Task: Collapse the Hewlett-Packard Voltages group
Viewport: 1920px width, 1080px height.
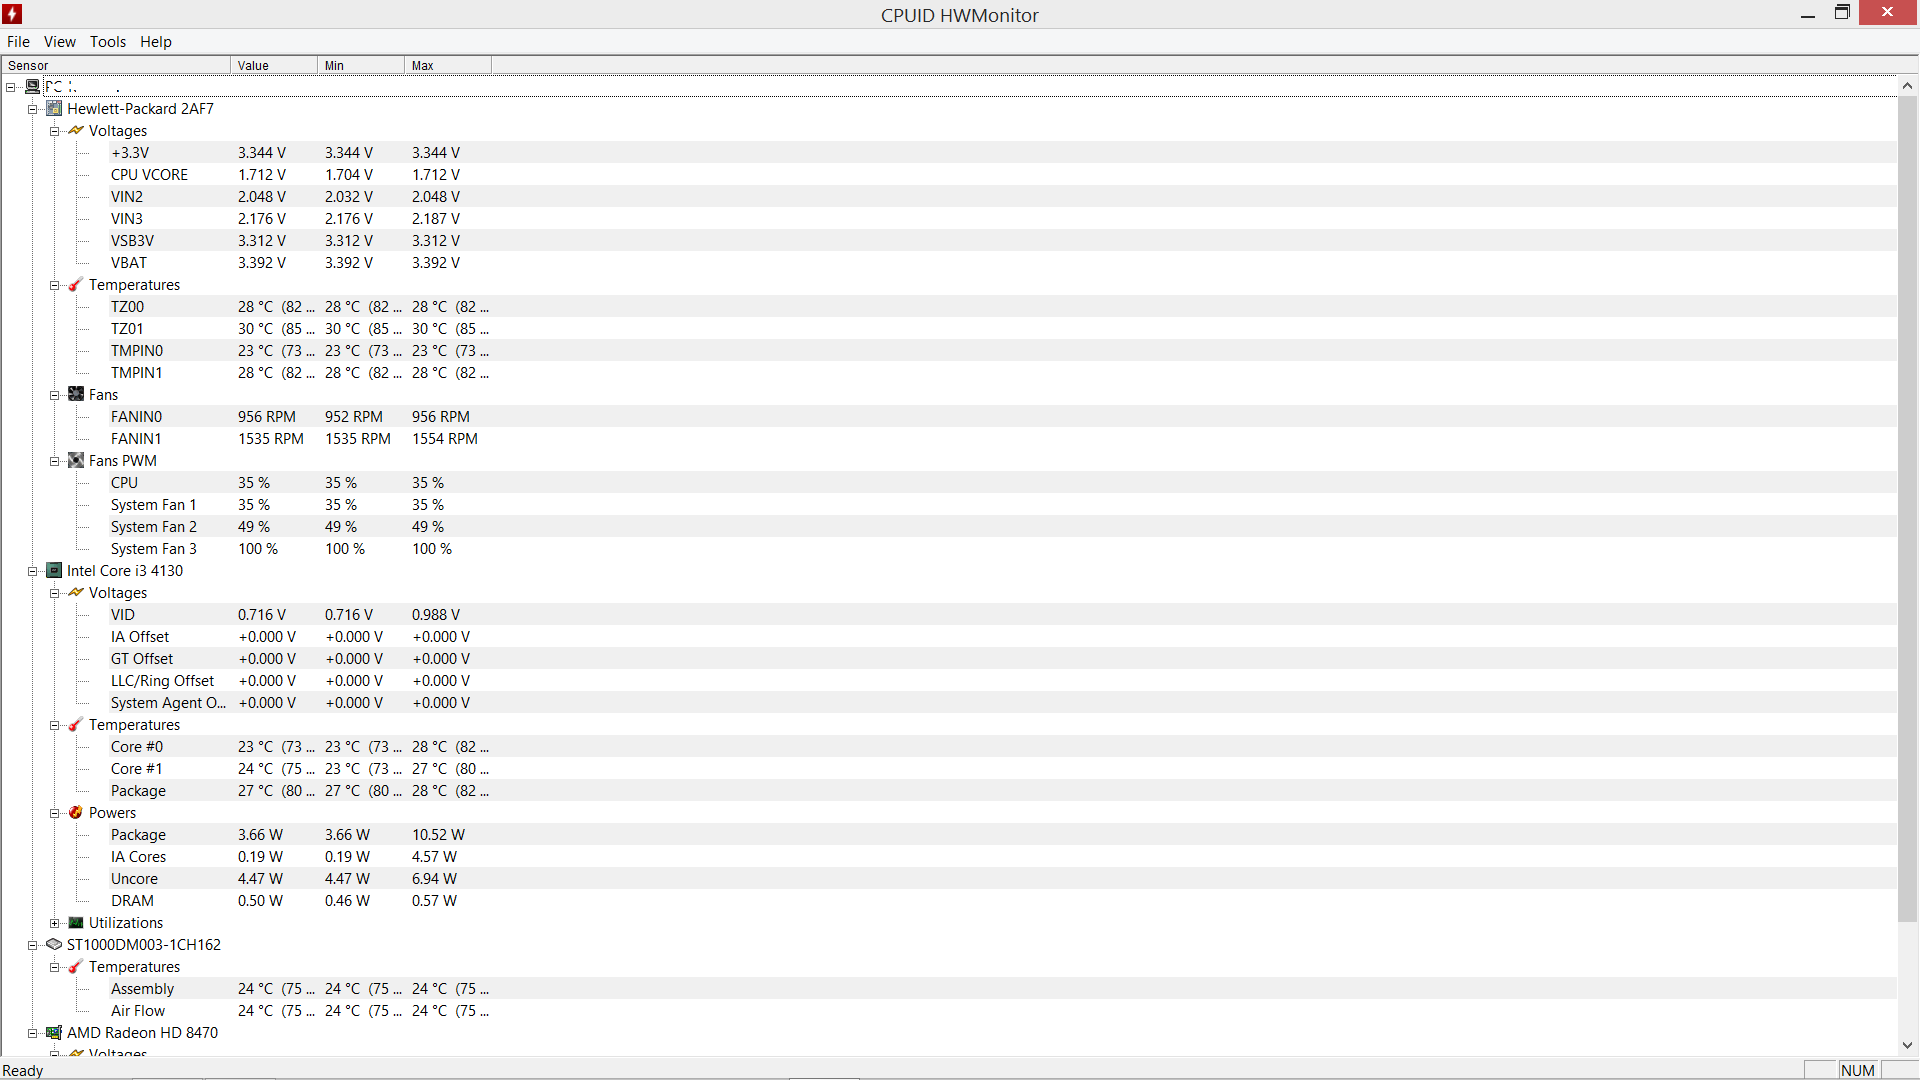Action: coord(55,131)
